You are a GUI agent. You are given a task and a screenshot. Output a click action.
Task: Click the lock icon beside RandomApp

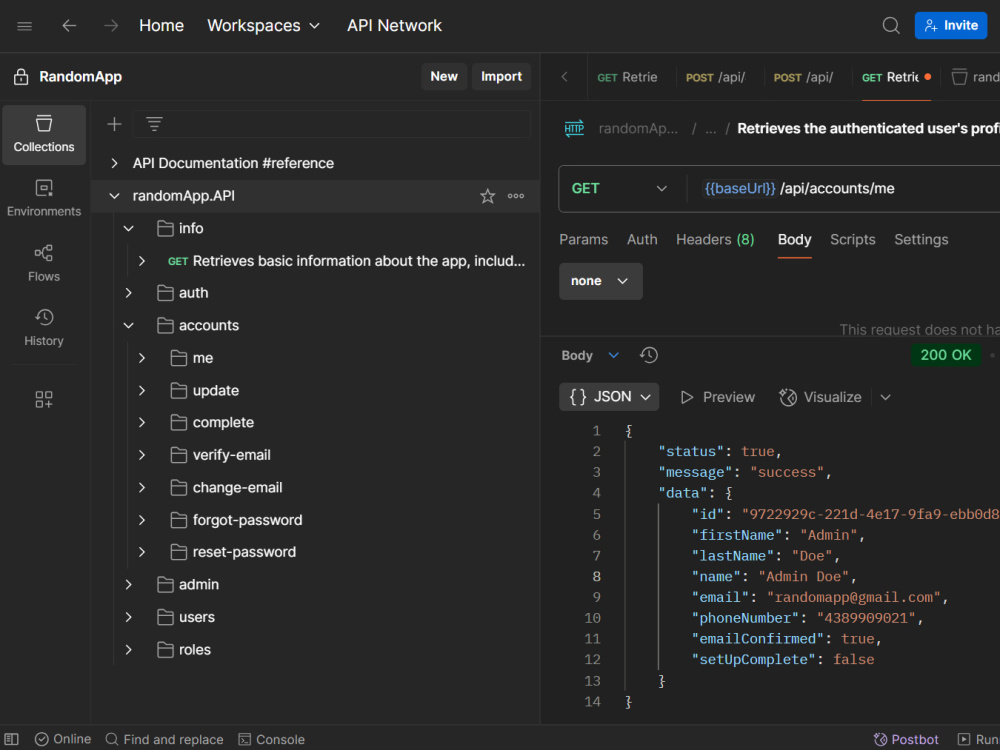[21, 77]
